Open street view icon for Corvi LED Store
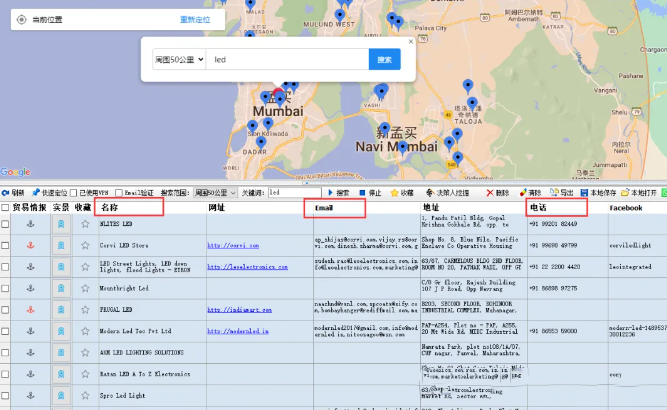The height and width of the screenshot is (410, 667). [61, 245]
